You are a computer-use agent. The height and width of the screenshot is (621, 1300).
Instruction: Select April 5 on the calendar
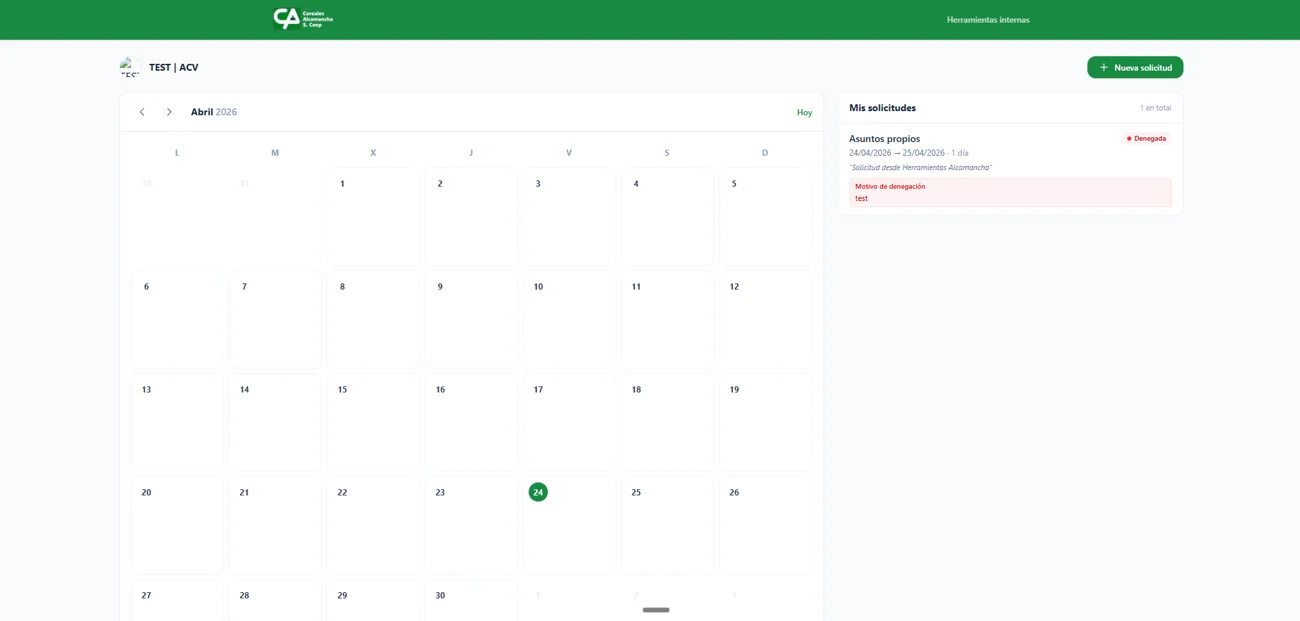765,217
